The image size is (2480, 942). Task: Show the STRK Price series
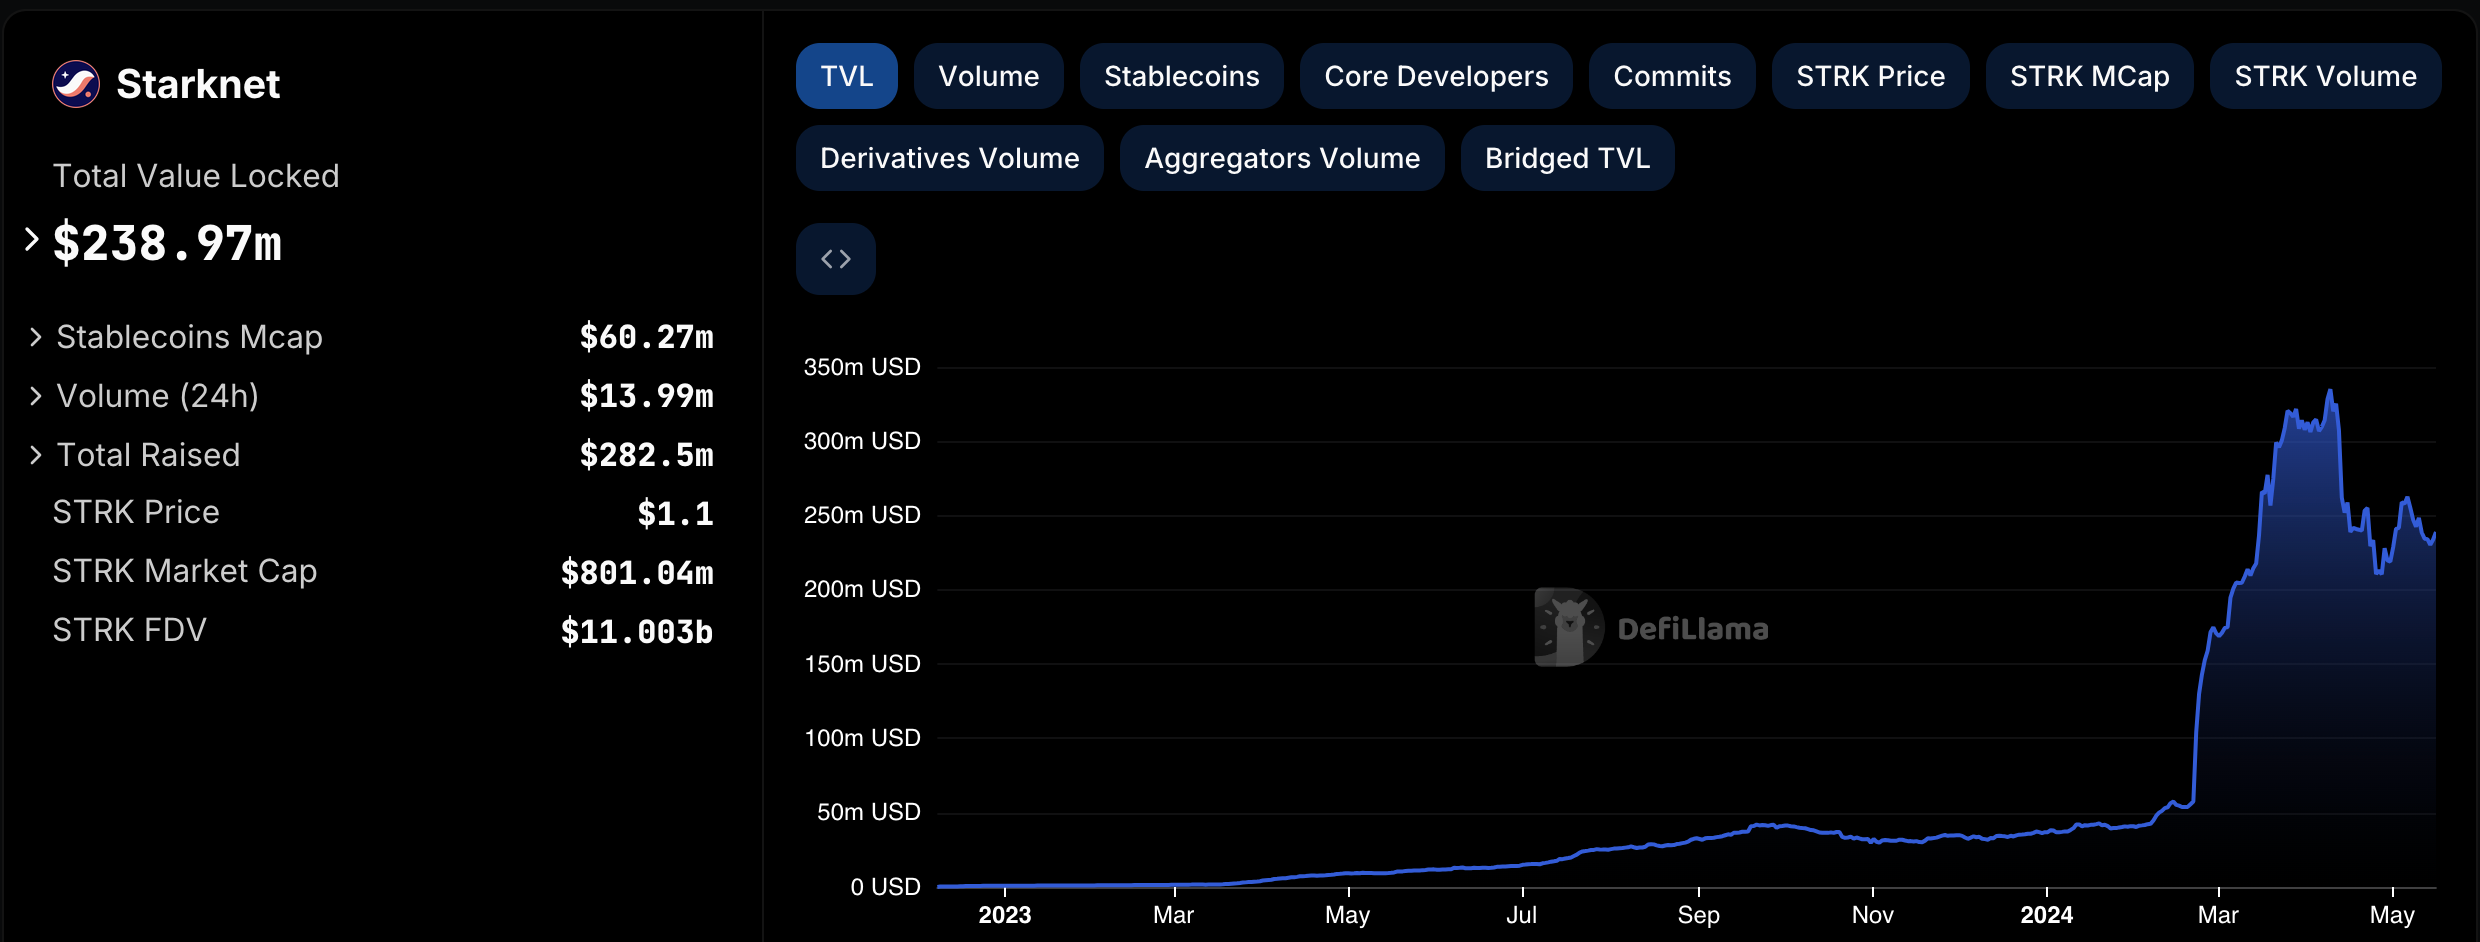pyautogui.click(x=1871, y=76)
